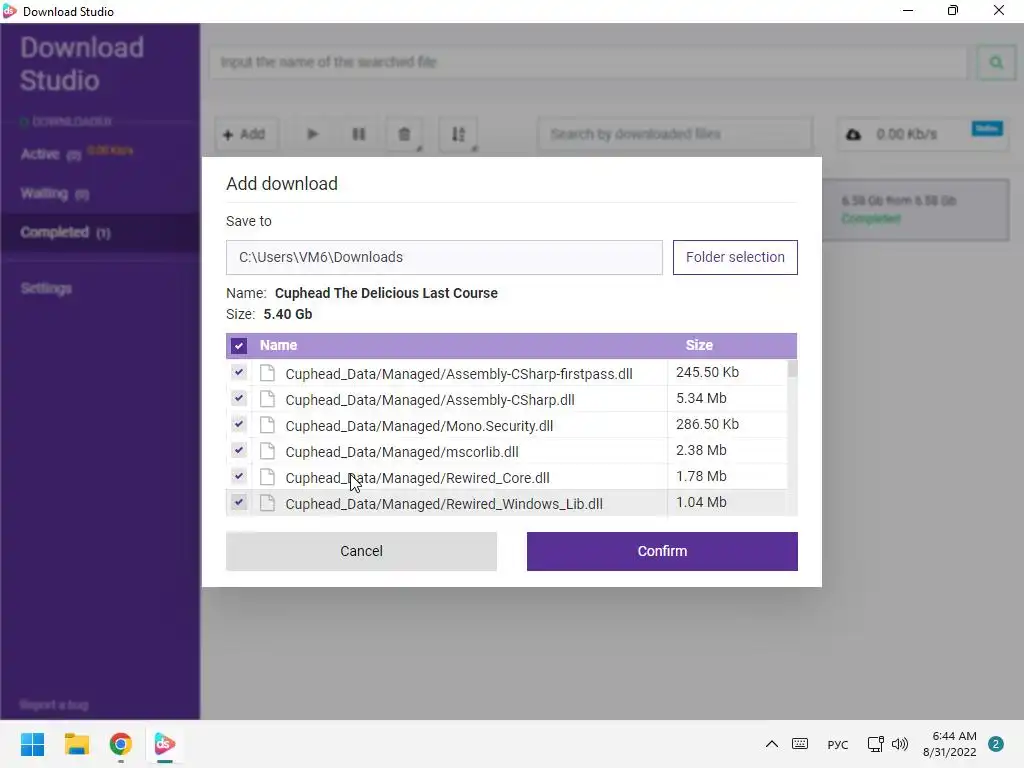
Task: Click file icon next to mscorlib.dll
Action: [x=267, y=451]
